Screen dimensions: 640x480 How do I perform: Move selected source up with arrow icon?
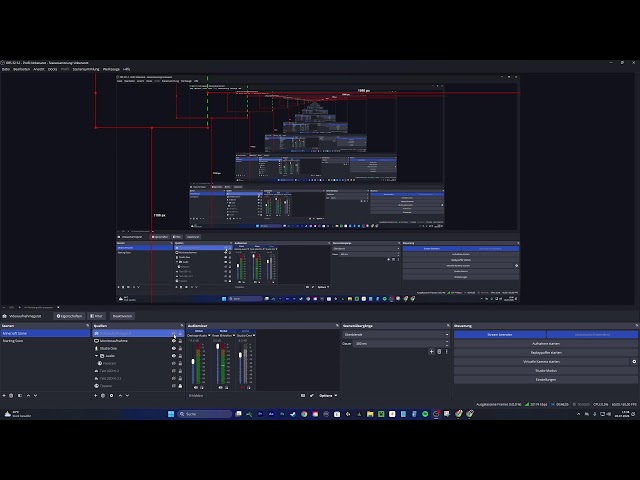pos(120,396)
